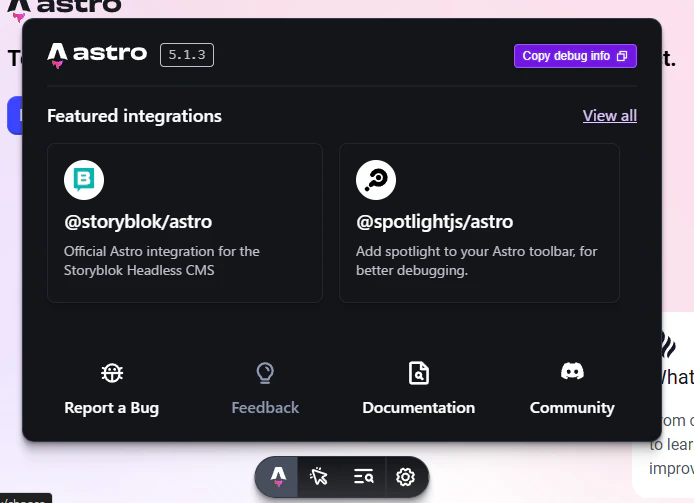The image size is (694, 503).
Task: Select the Inspect cursor tool in toolbar
Action: (319, 477)
